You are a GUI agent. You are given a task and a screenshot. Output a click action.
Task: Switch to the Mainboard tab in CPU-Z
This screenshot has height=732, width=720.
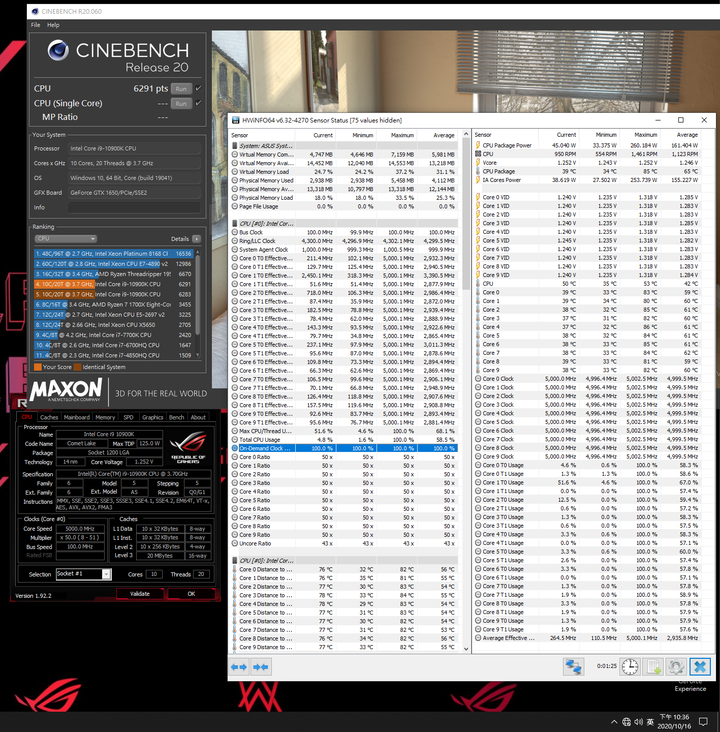click(x=76, y=417)
